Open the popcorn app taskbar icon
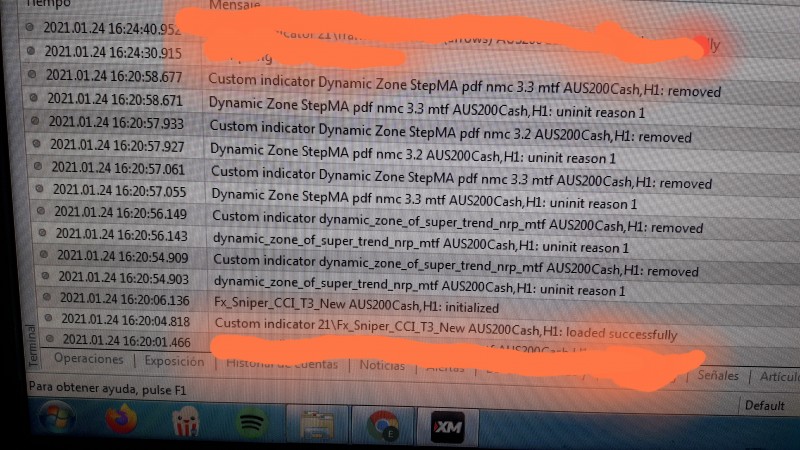This screenshot has height=450, width=800. (186, 421)
